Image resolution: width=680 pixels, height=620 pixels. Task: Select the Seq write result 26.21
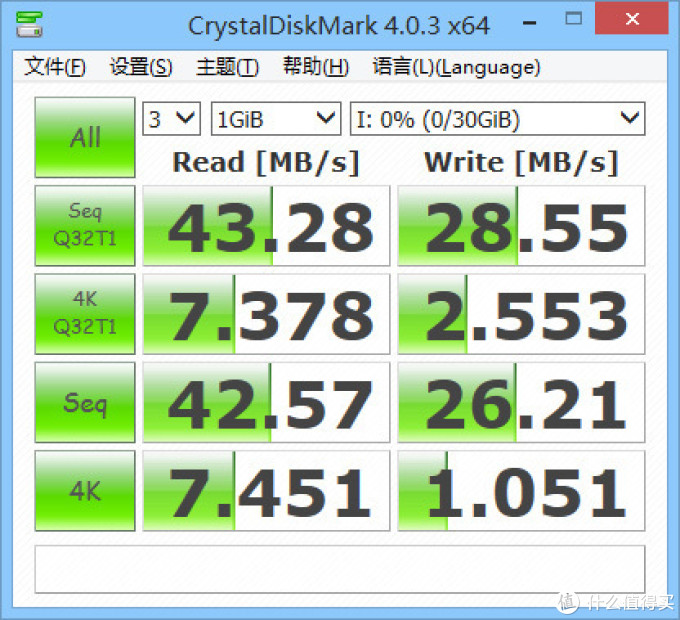pos(521,402)
